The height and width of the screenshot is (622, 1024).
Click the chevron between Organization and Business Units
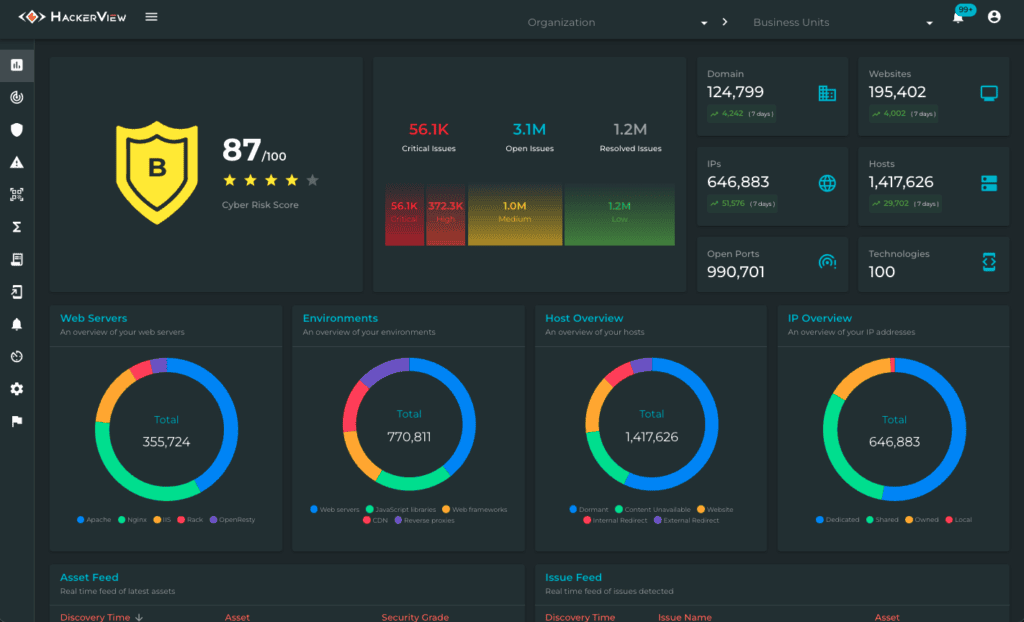point(725,22)
